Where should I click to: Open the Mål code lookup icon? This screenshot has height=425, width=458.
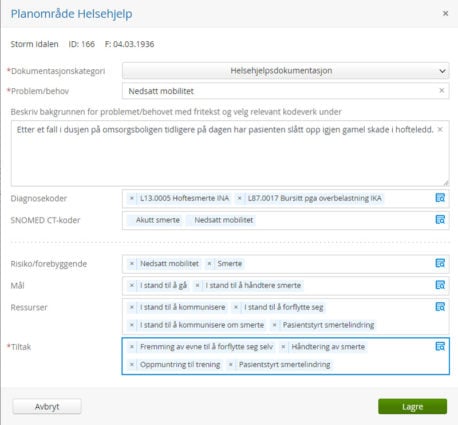(x=440, y=285)
